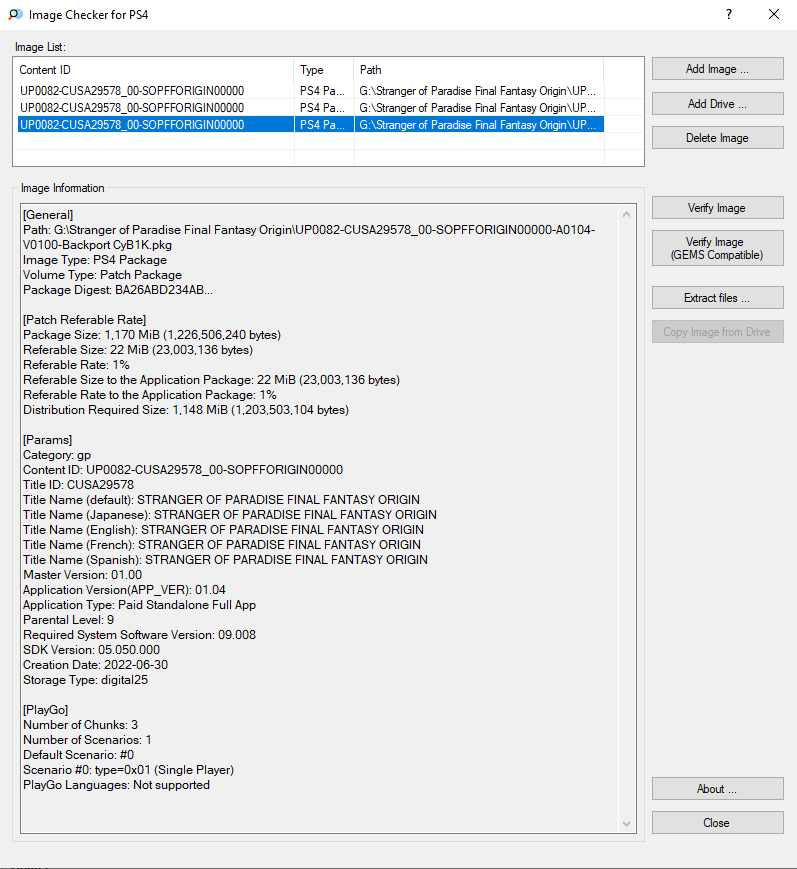Screen dimensions: 797x869
Task: Click the help question mark icon
Action: 729,14
